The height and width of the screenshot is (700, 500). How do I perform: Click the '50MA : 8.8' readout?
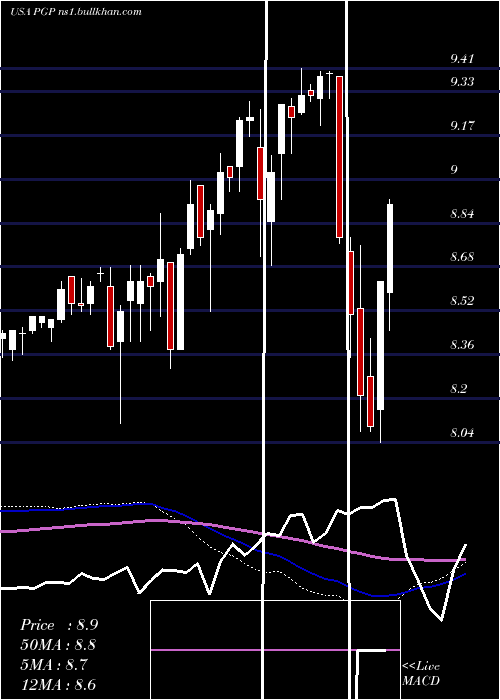58,645
